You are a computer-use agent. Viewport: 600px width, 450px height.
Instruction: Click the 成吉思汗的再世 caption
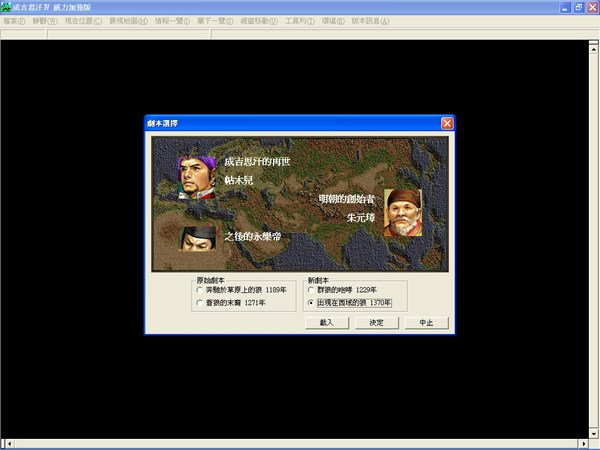[257, 161]
